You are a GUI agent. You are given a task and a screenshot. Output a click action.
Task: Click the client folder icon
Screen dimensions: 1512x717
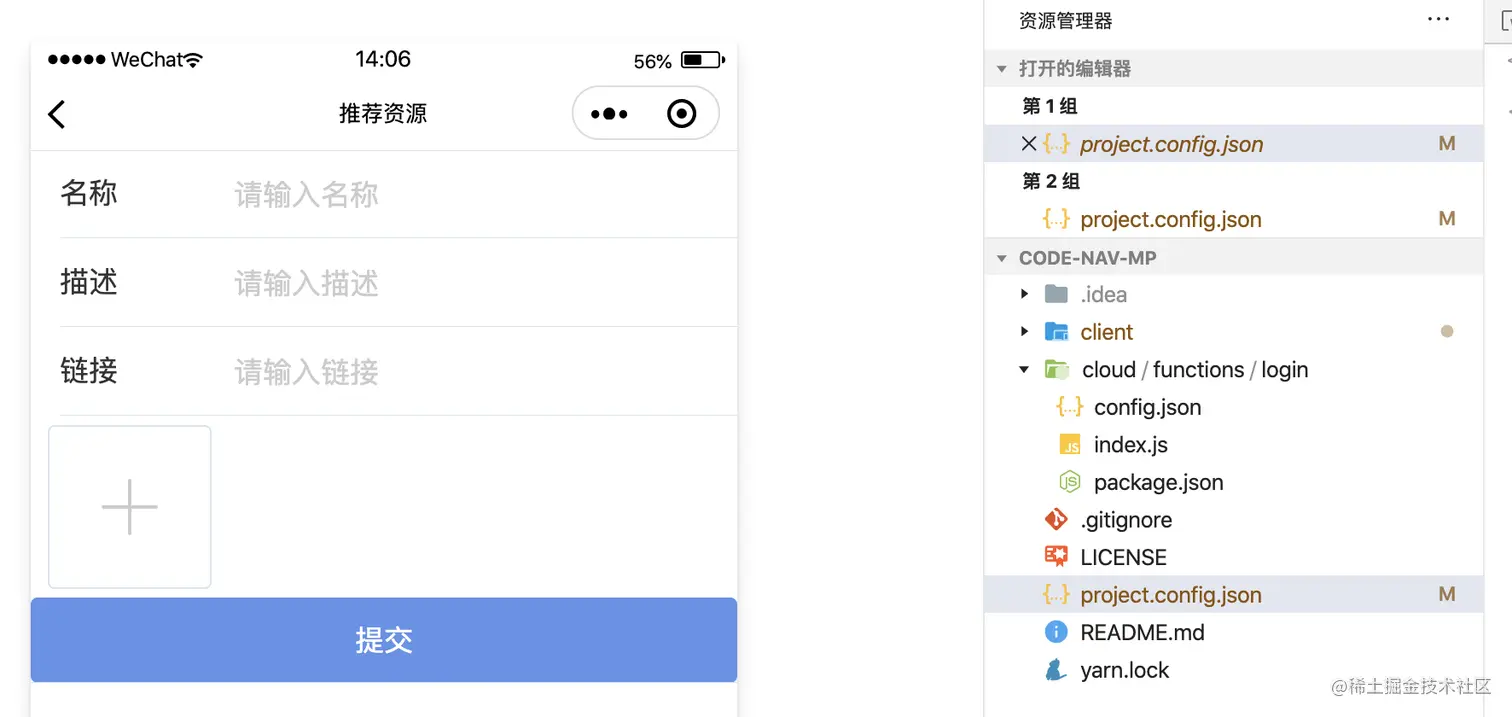[1056, 332]
